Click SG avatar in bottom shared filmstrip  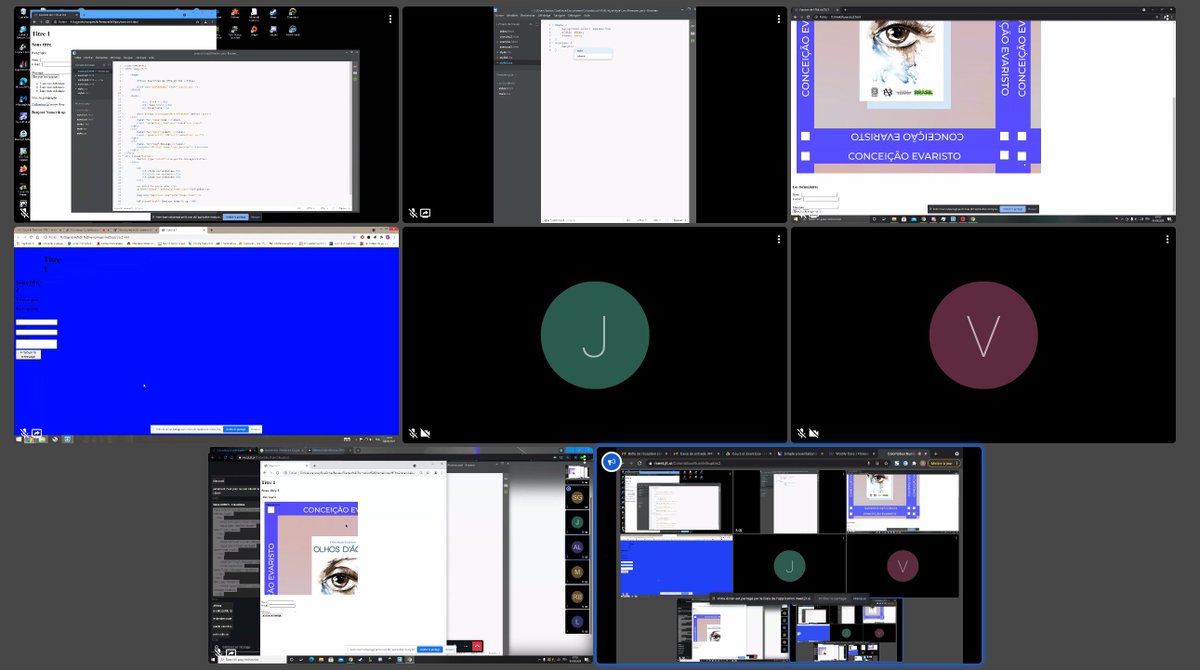577,497
